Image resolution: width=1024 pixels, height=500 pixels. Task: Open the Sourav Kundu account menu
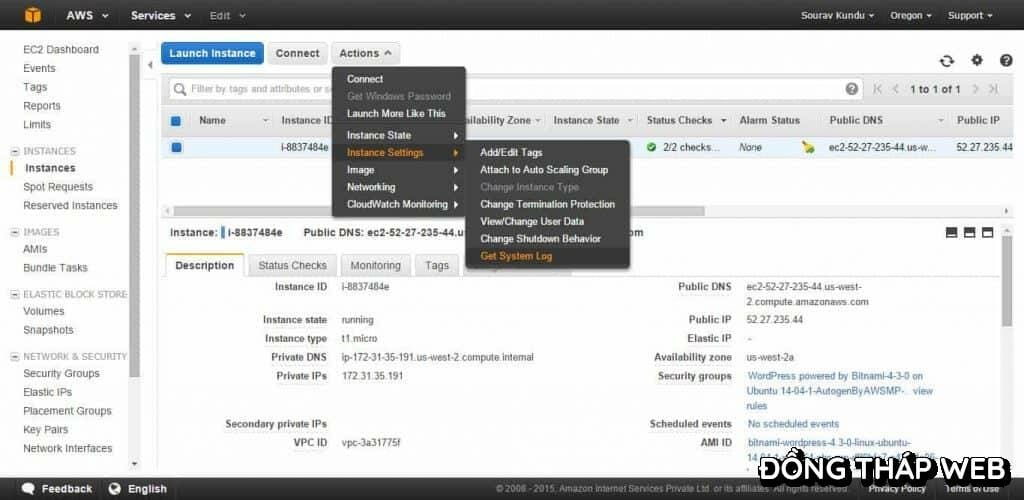coord(837,15)
